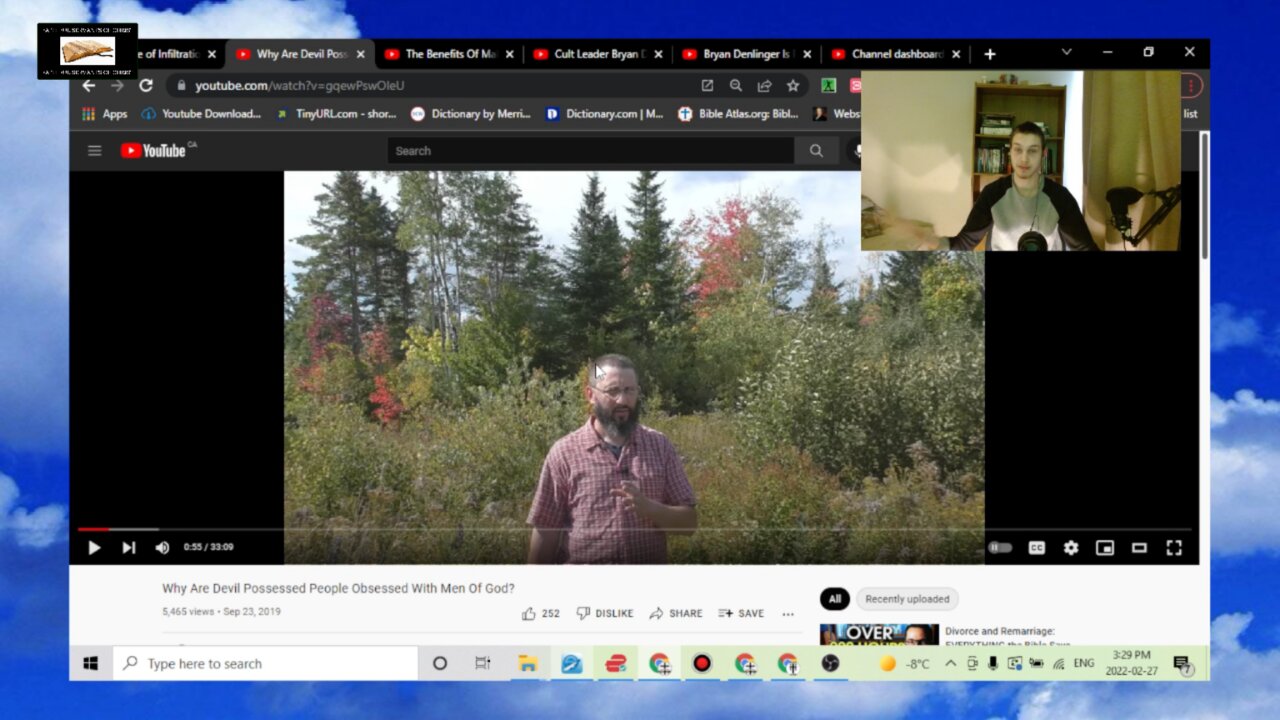Image resolution: width=1280 pixels, height=720 pixels.
Task: Open Cortana circle icon on taskbar
Action: 439,663
